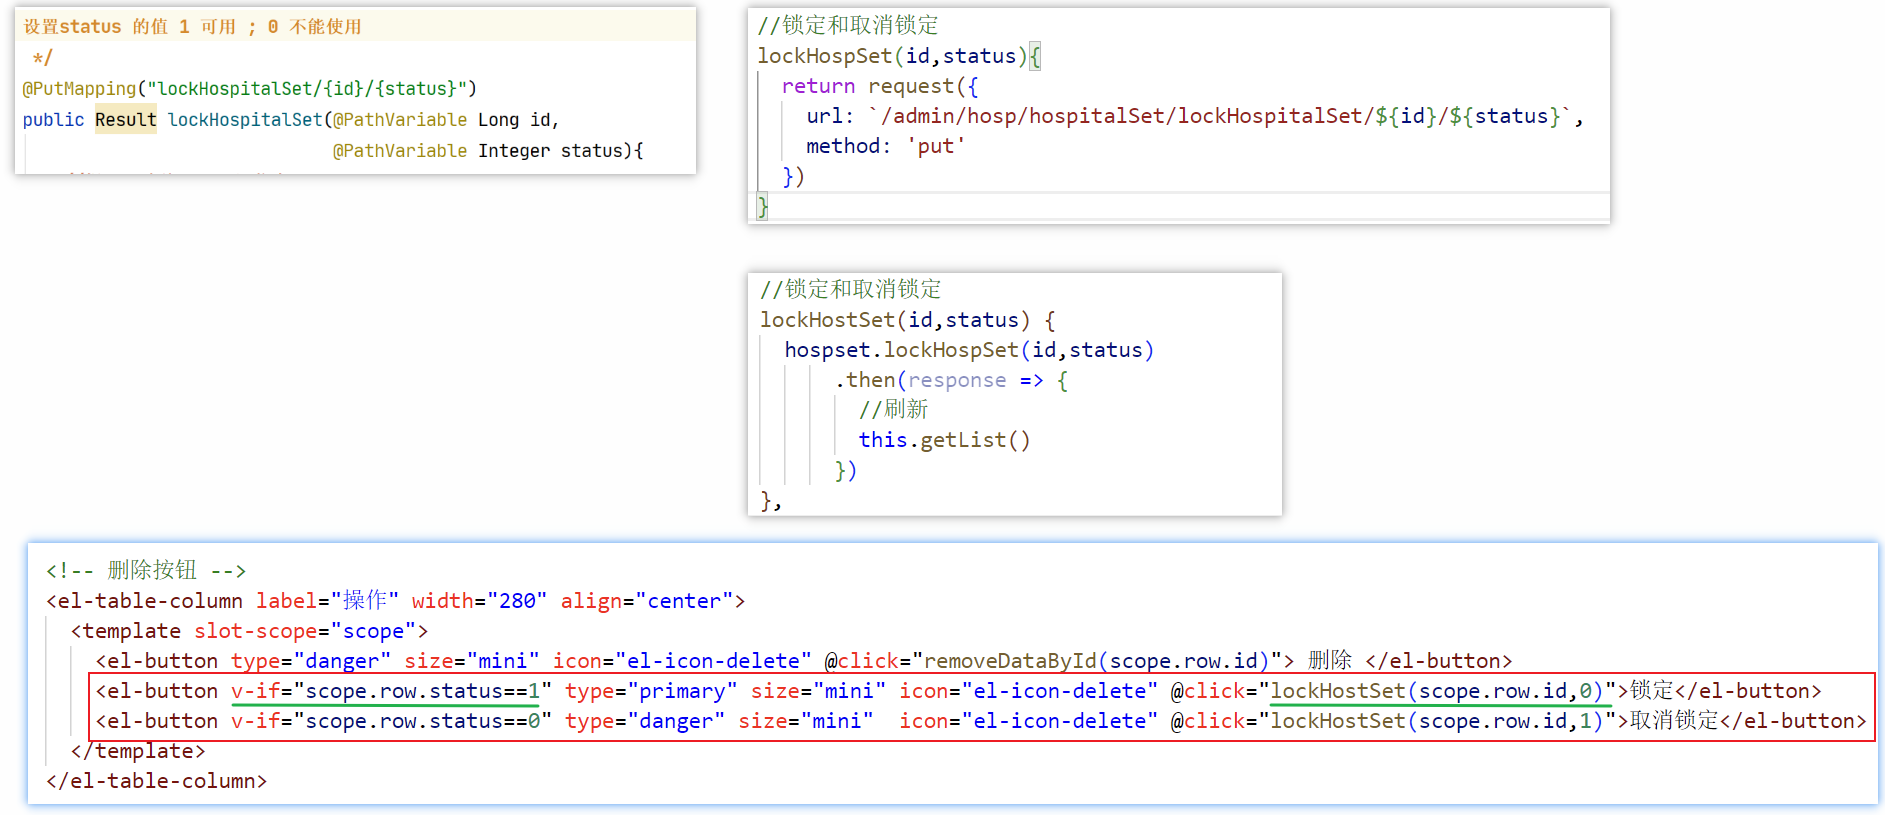This screenshot has width=1885, height=815.
Task: Click the closing '</template>' tag
Action: point(138,751)
